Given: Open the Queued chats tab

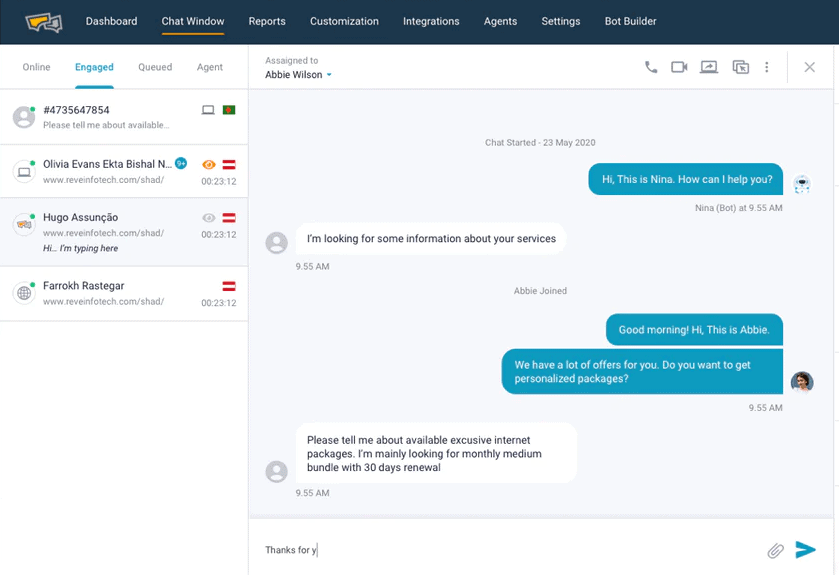Looking at the screenshot, I should click(155, 67).
